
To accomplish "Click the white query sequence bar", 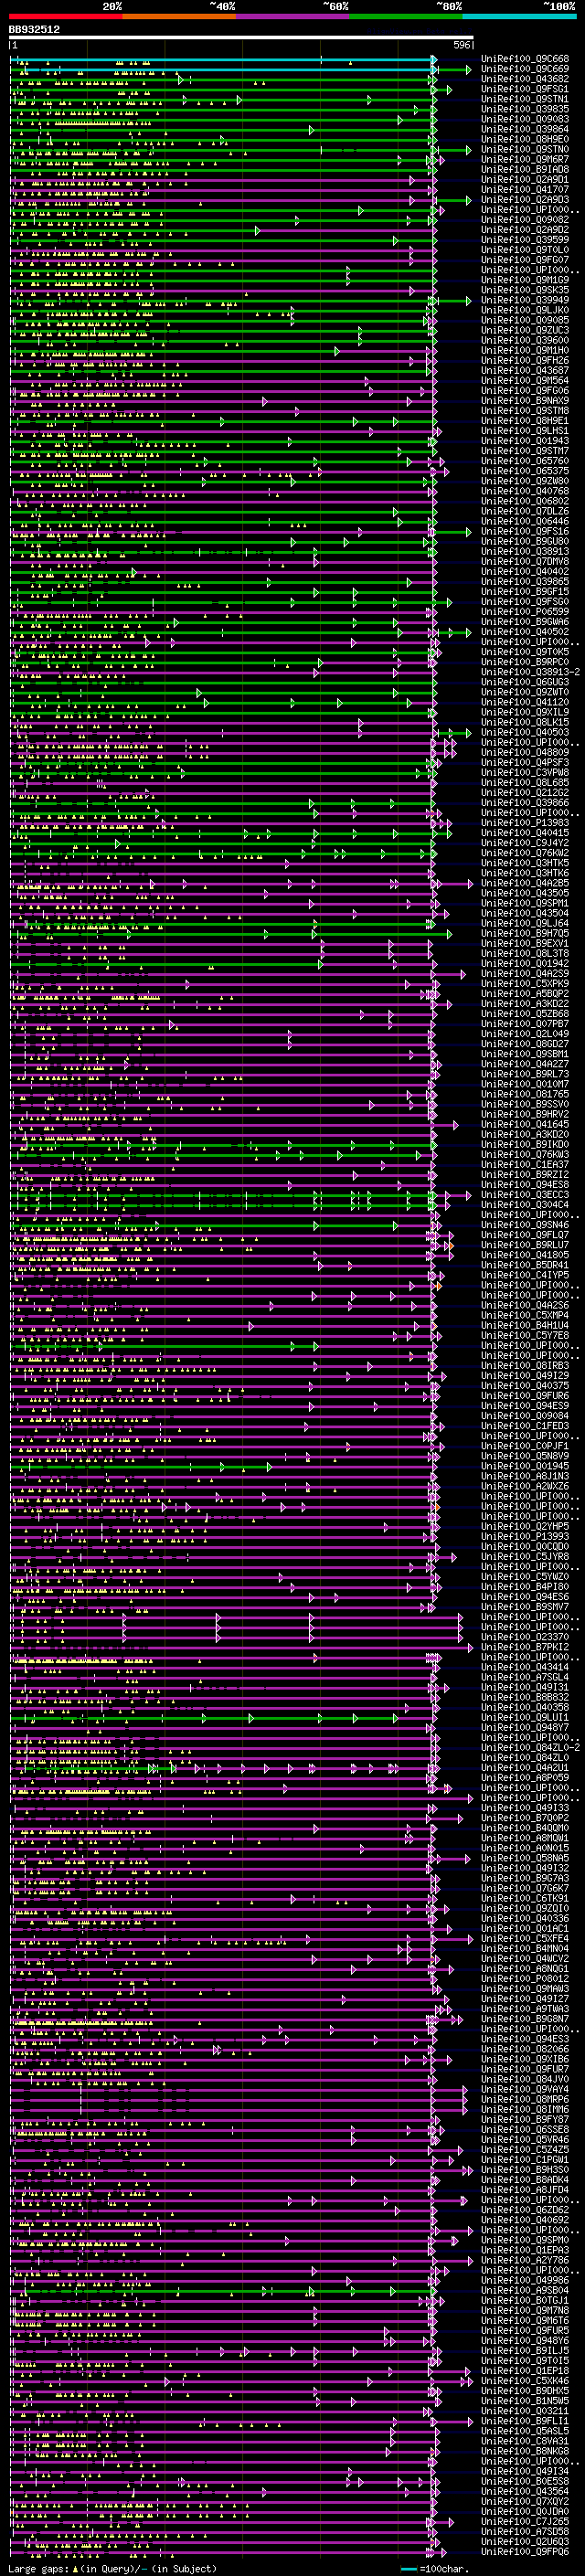I will (241, 38).
